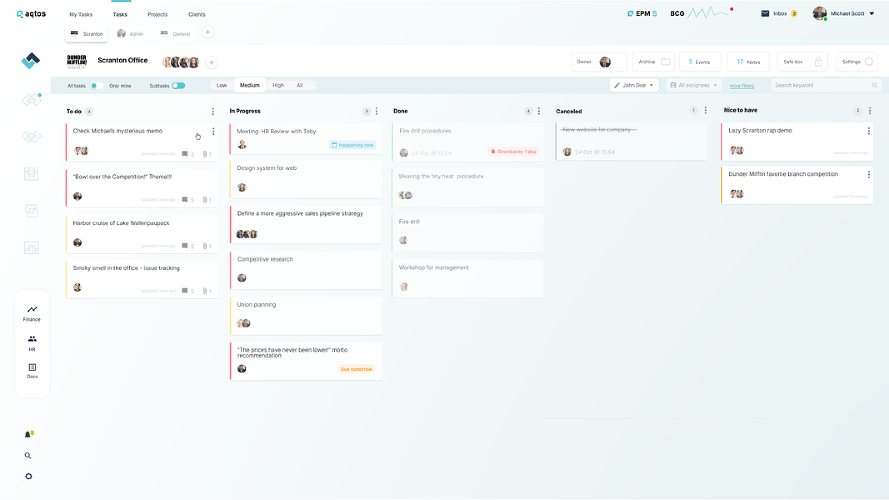This screenshot has width=889, height=500.
Task: Expand Michael Scott user menu
Action: pos(871,14)
